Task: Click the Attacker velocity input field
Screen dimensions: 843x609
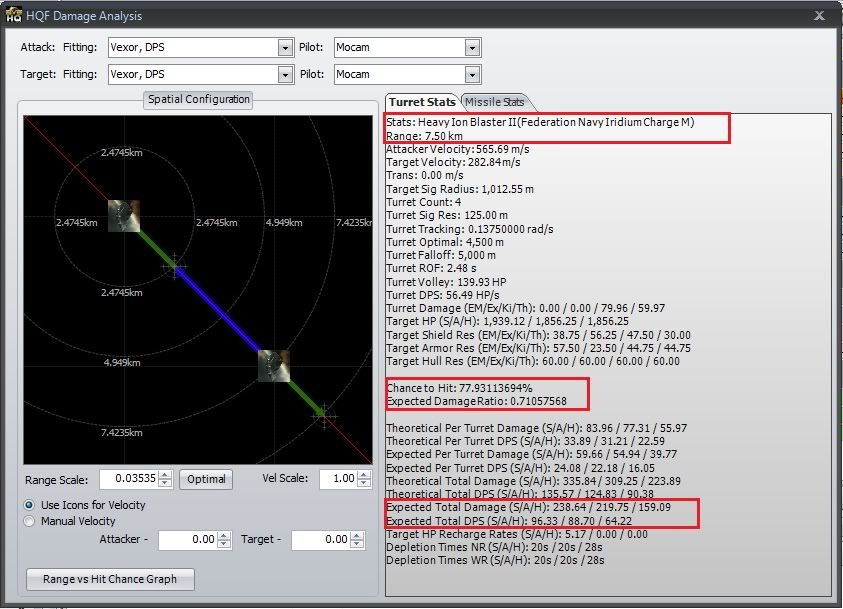Action: click(x=188, y=540)
